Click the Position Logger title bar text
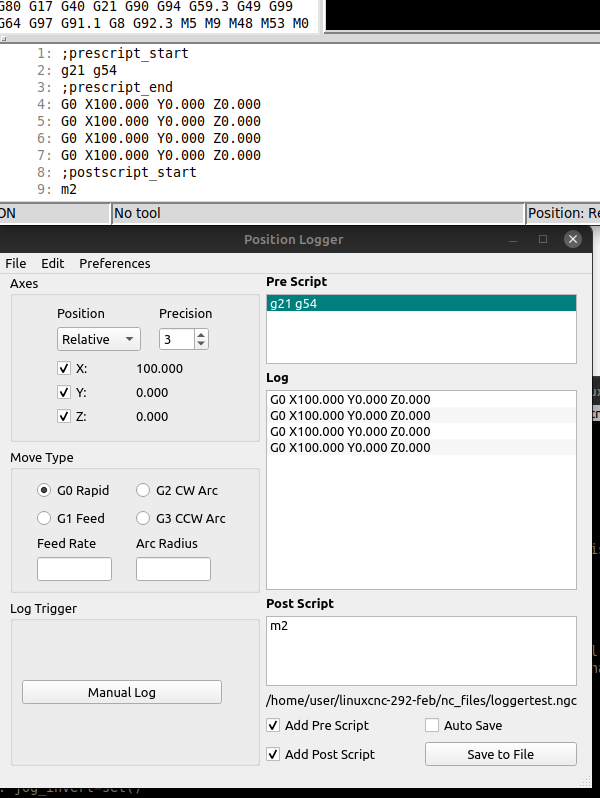 (294, 239)
